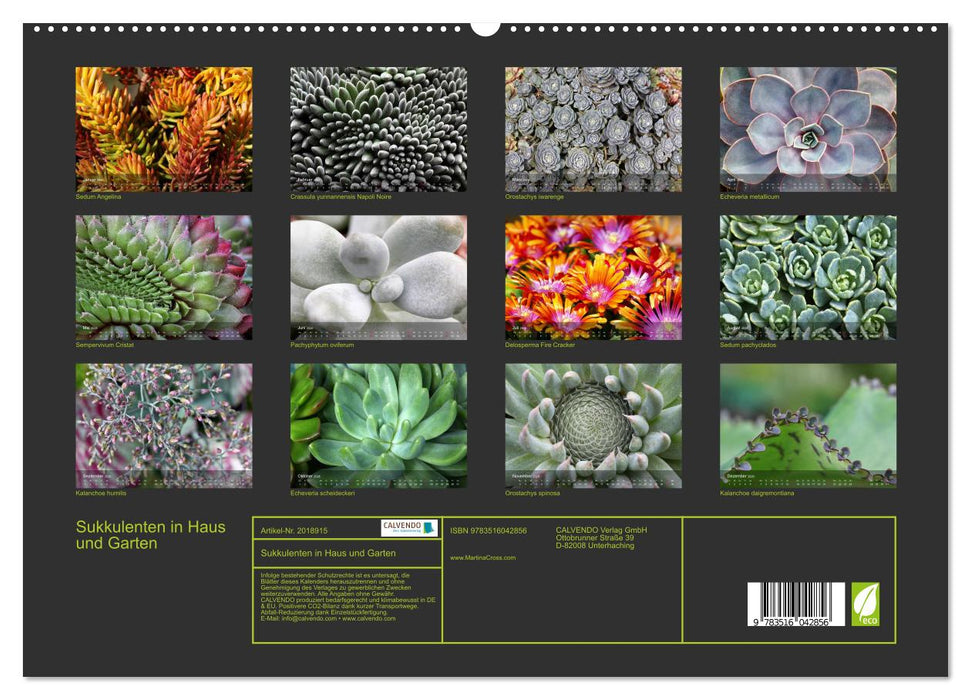Select the Crassula yunnanensis Napoli Noire image
The width and height of the screenshot is (971, 700).
(x=378, y=129)
